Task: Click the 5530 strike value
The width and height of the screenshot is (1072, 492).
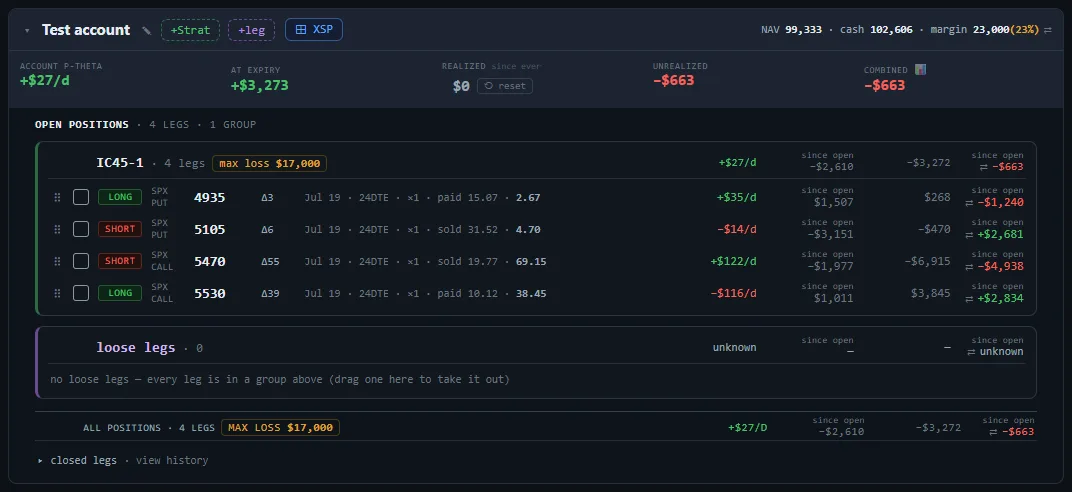Action: [x=210, y=293]
